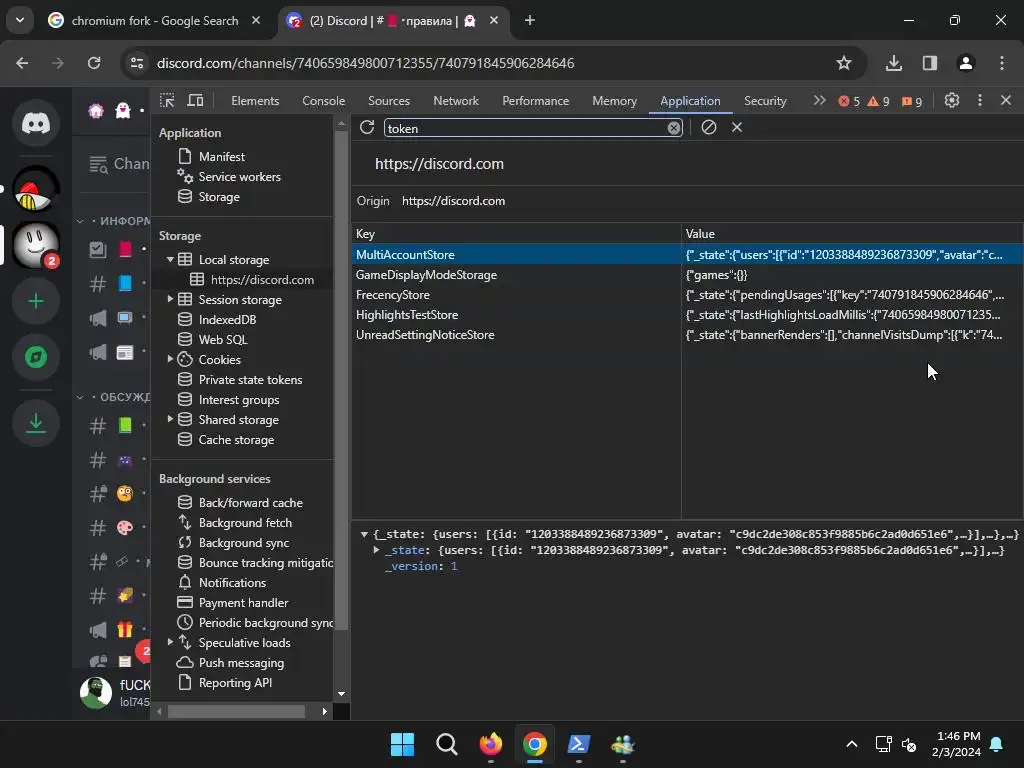Open Chrome downloads icon
Screen dimensions: 1024x768
point(893,63)
